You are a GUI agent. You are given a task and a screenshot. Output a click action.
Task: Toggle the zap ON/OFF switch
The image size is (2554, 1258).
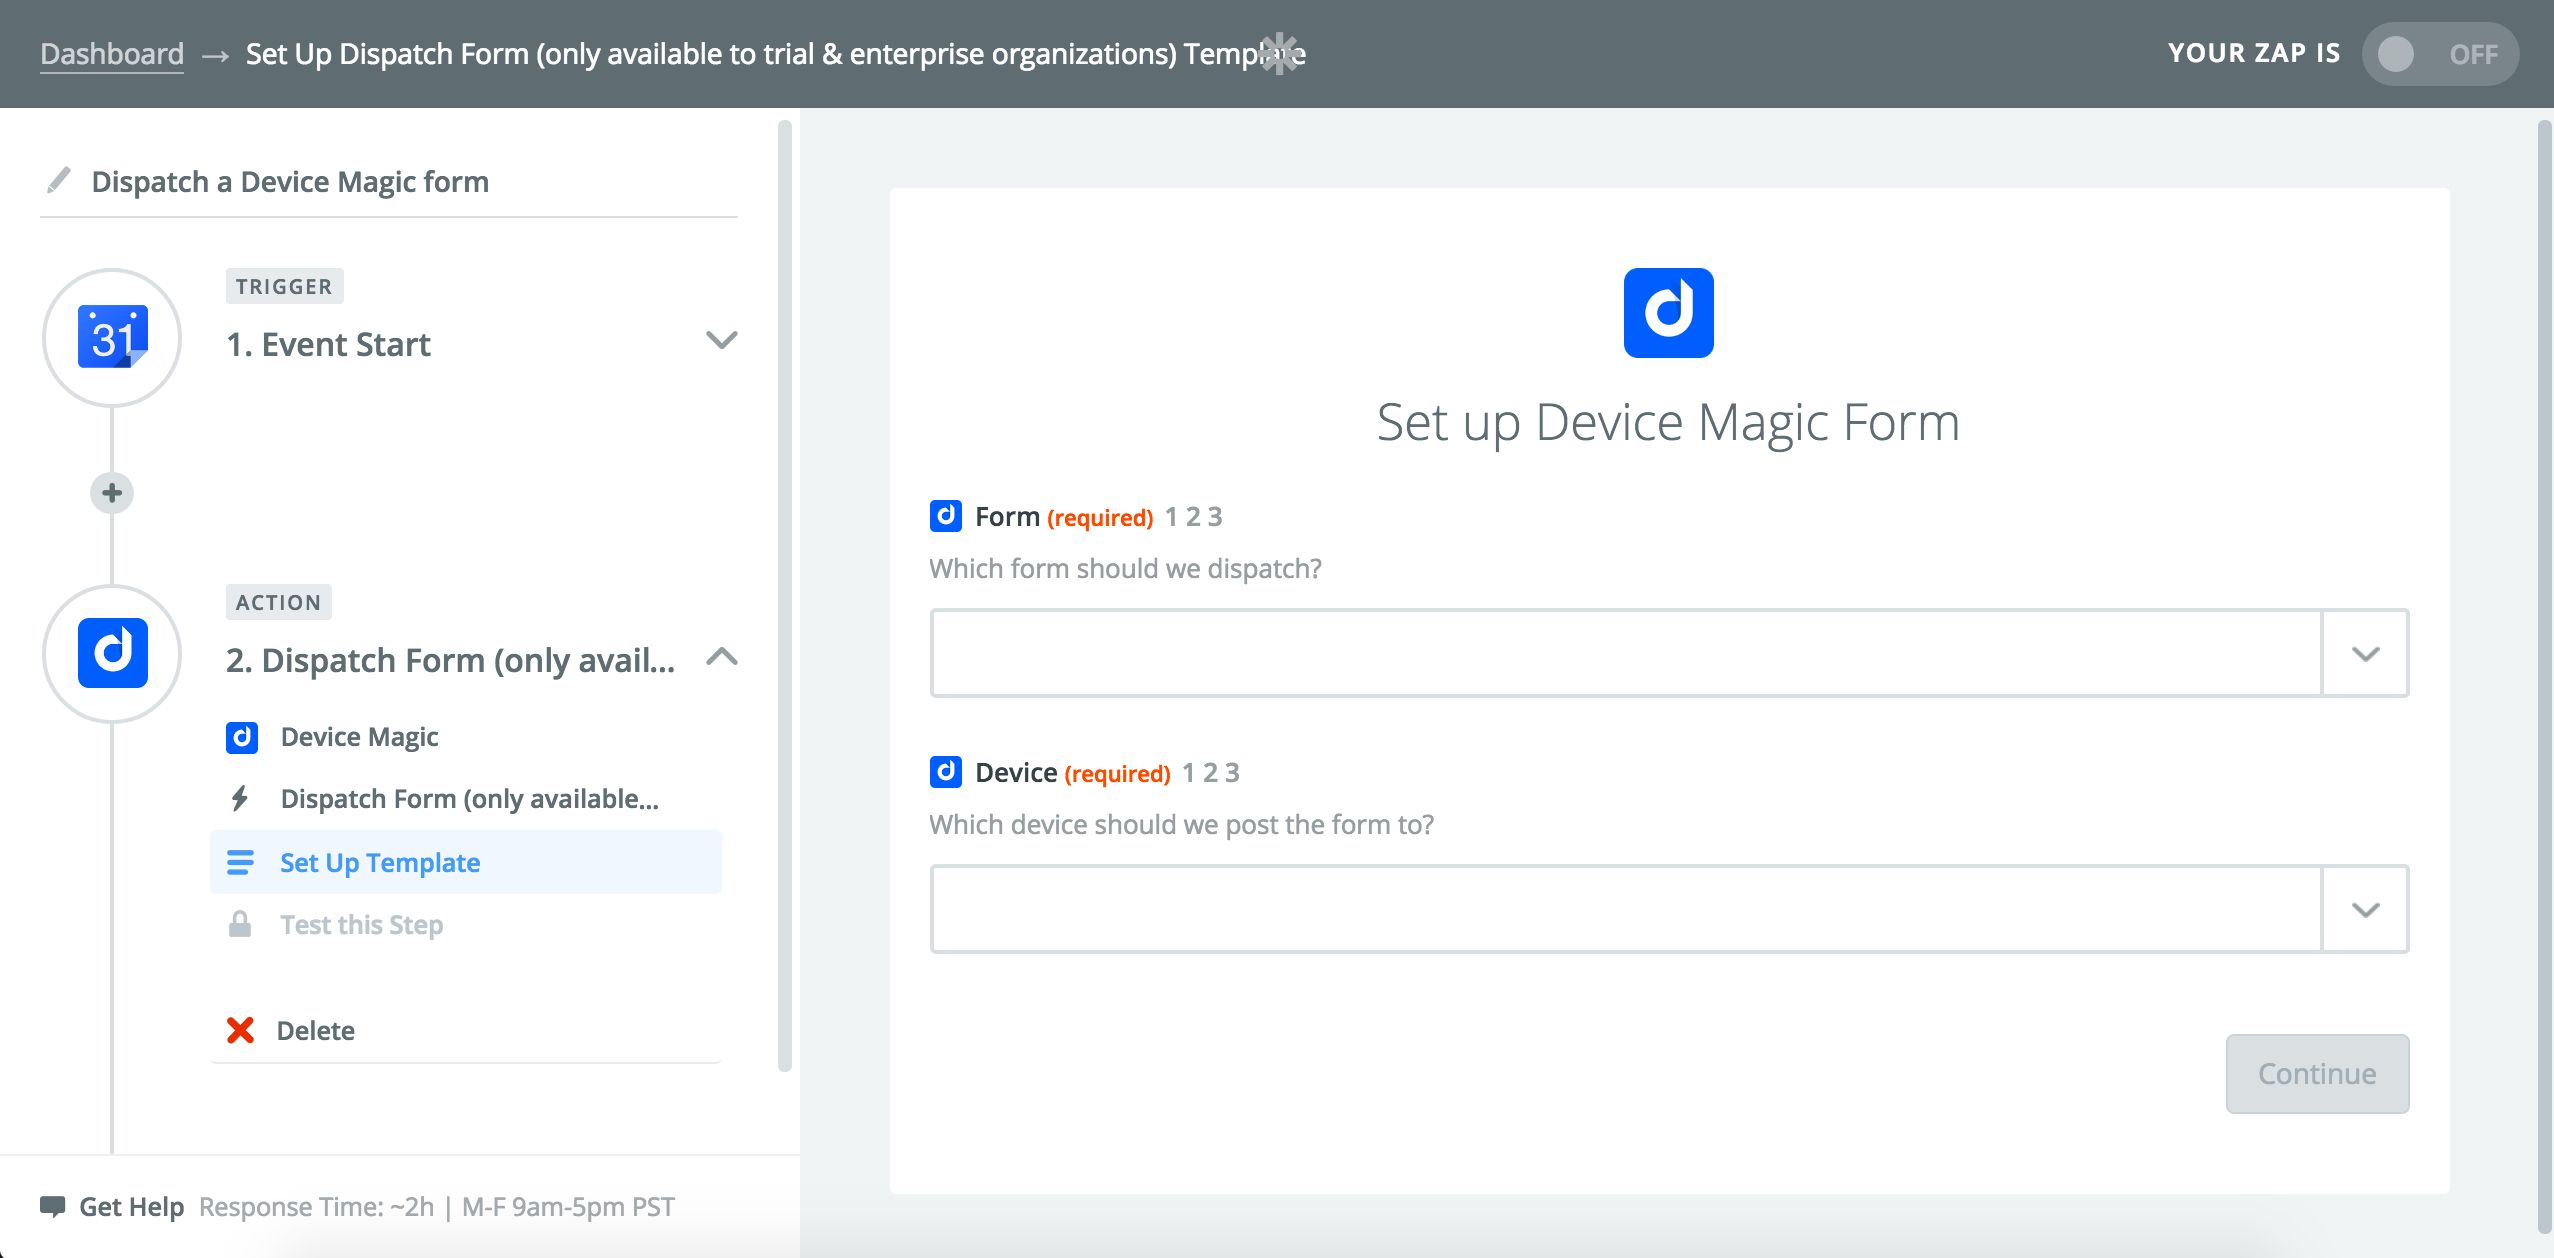2439,54
